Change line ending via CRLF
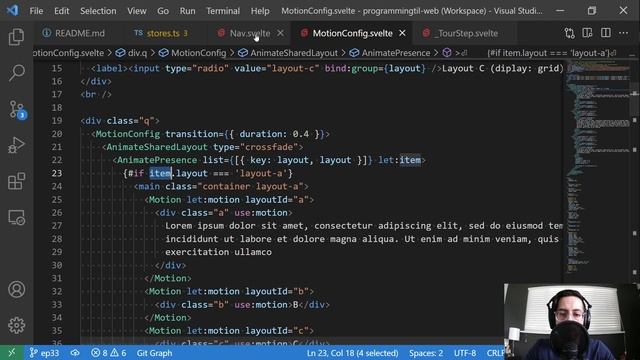 pyautogui.click(x=495, y=353)
